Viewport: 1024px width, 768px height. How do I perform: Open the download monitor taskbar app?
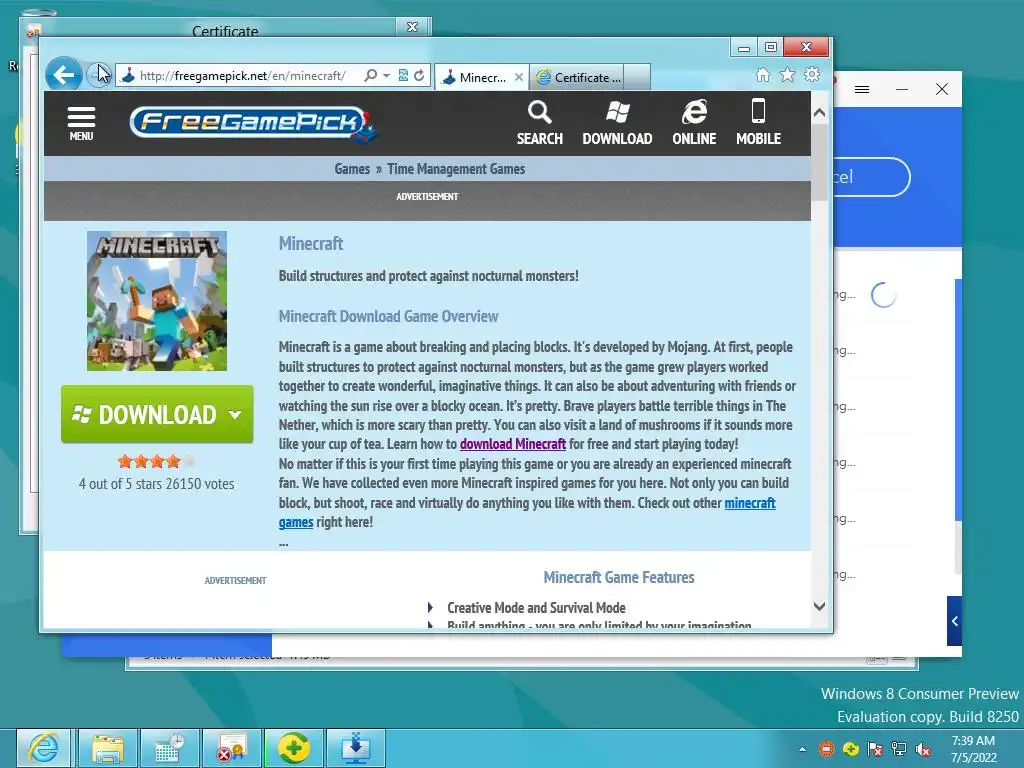[355, 748]
